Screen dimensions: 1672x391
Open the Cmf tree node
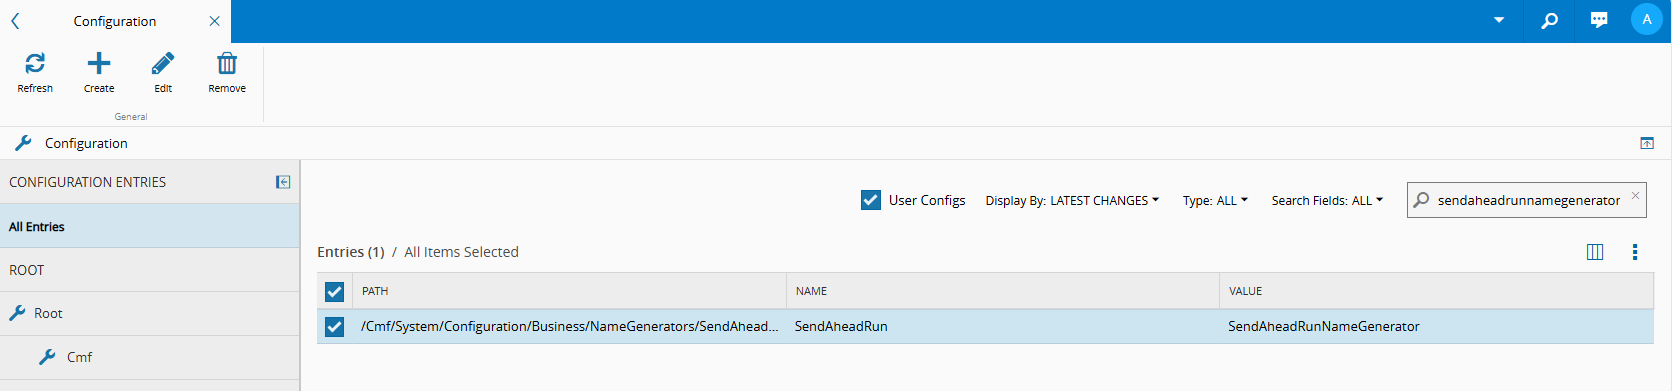(150, 357)
